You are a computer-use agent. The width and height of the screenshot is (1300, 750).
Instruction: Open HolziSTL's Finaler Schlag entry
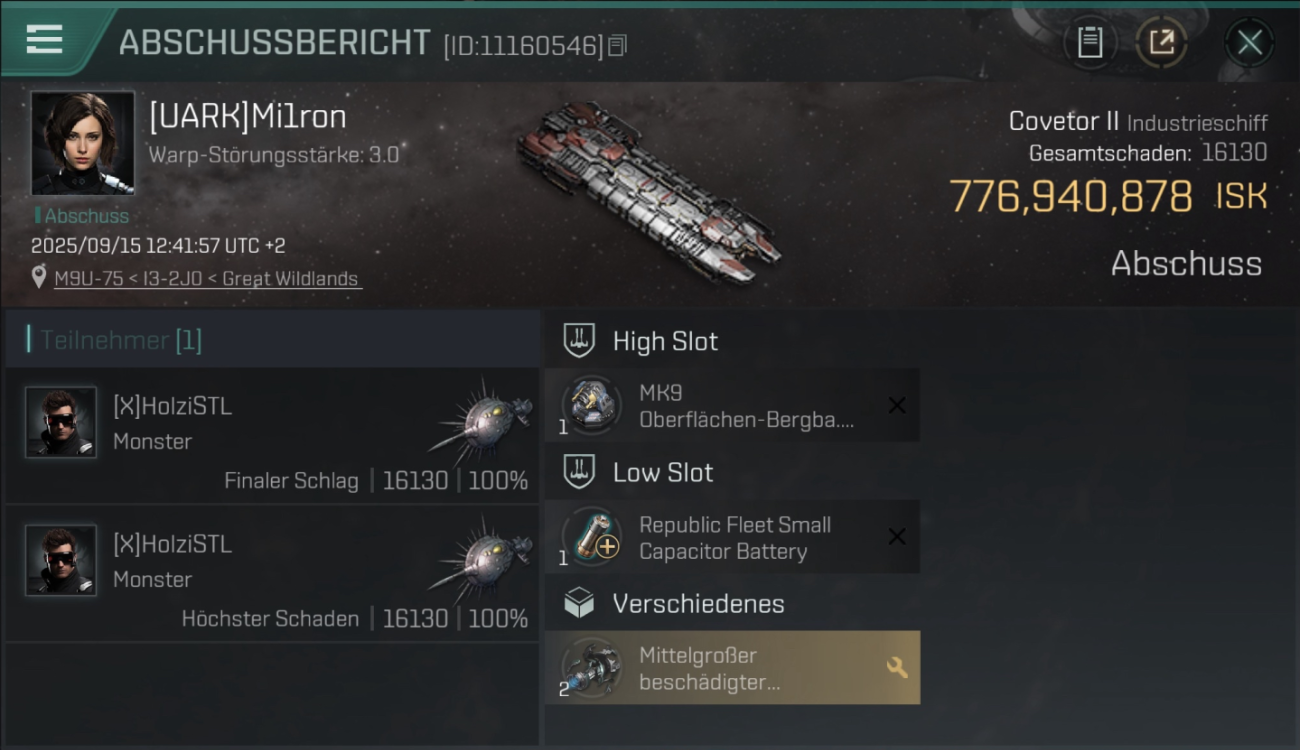click(272, 435)
